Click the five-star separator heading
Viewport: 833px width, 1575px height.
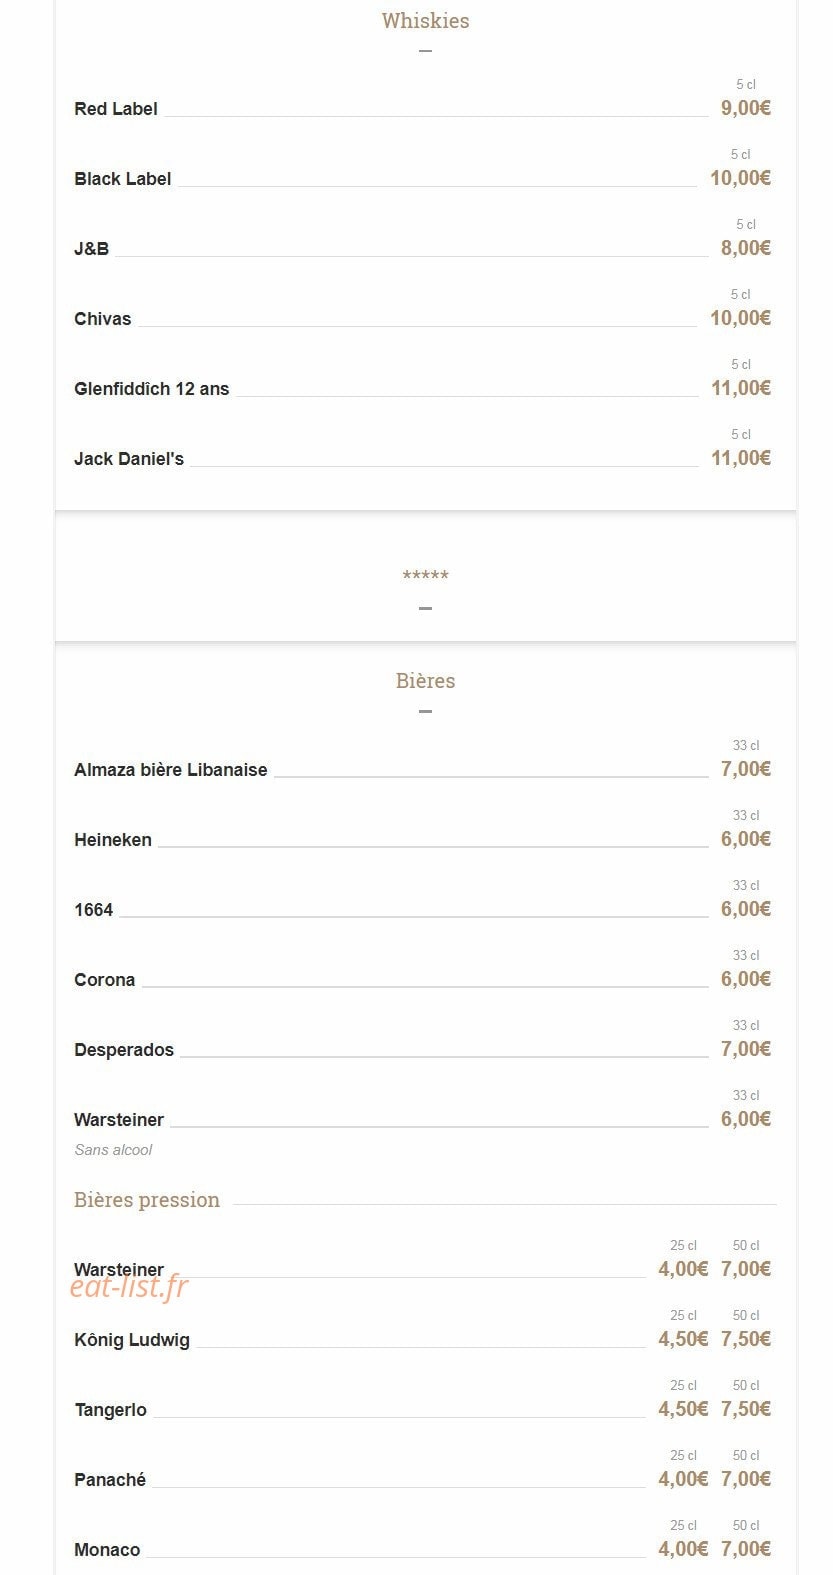click(425, 575)
